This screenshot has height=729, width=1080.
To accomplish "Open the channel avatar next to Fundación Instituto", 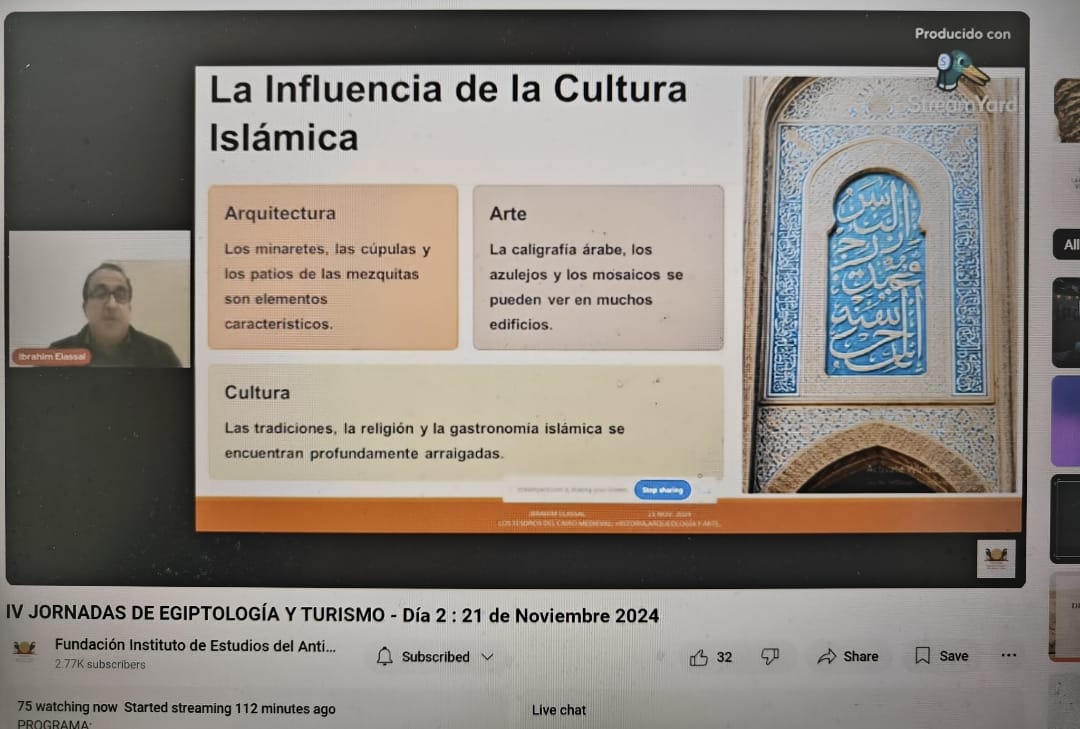I will 25,650.
